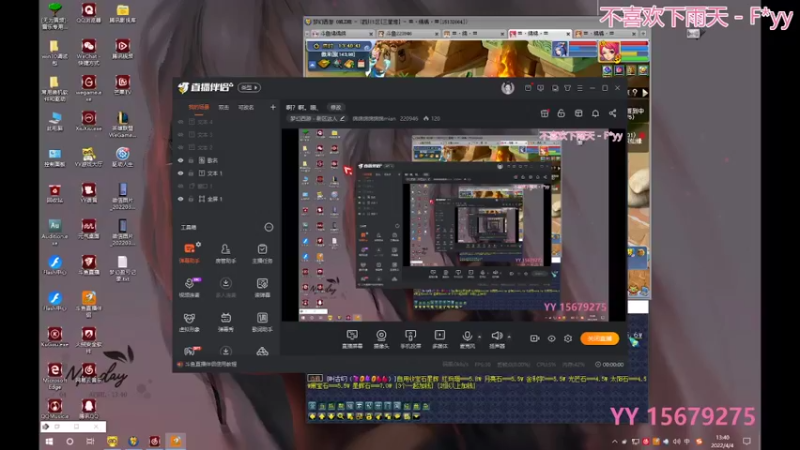Click the stream preview canvas
Image resolution: width=800 pixels, height=450 pixels.
[454, 225]
